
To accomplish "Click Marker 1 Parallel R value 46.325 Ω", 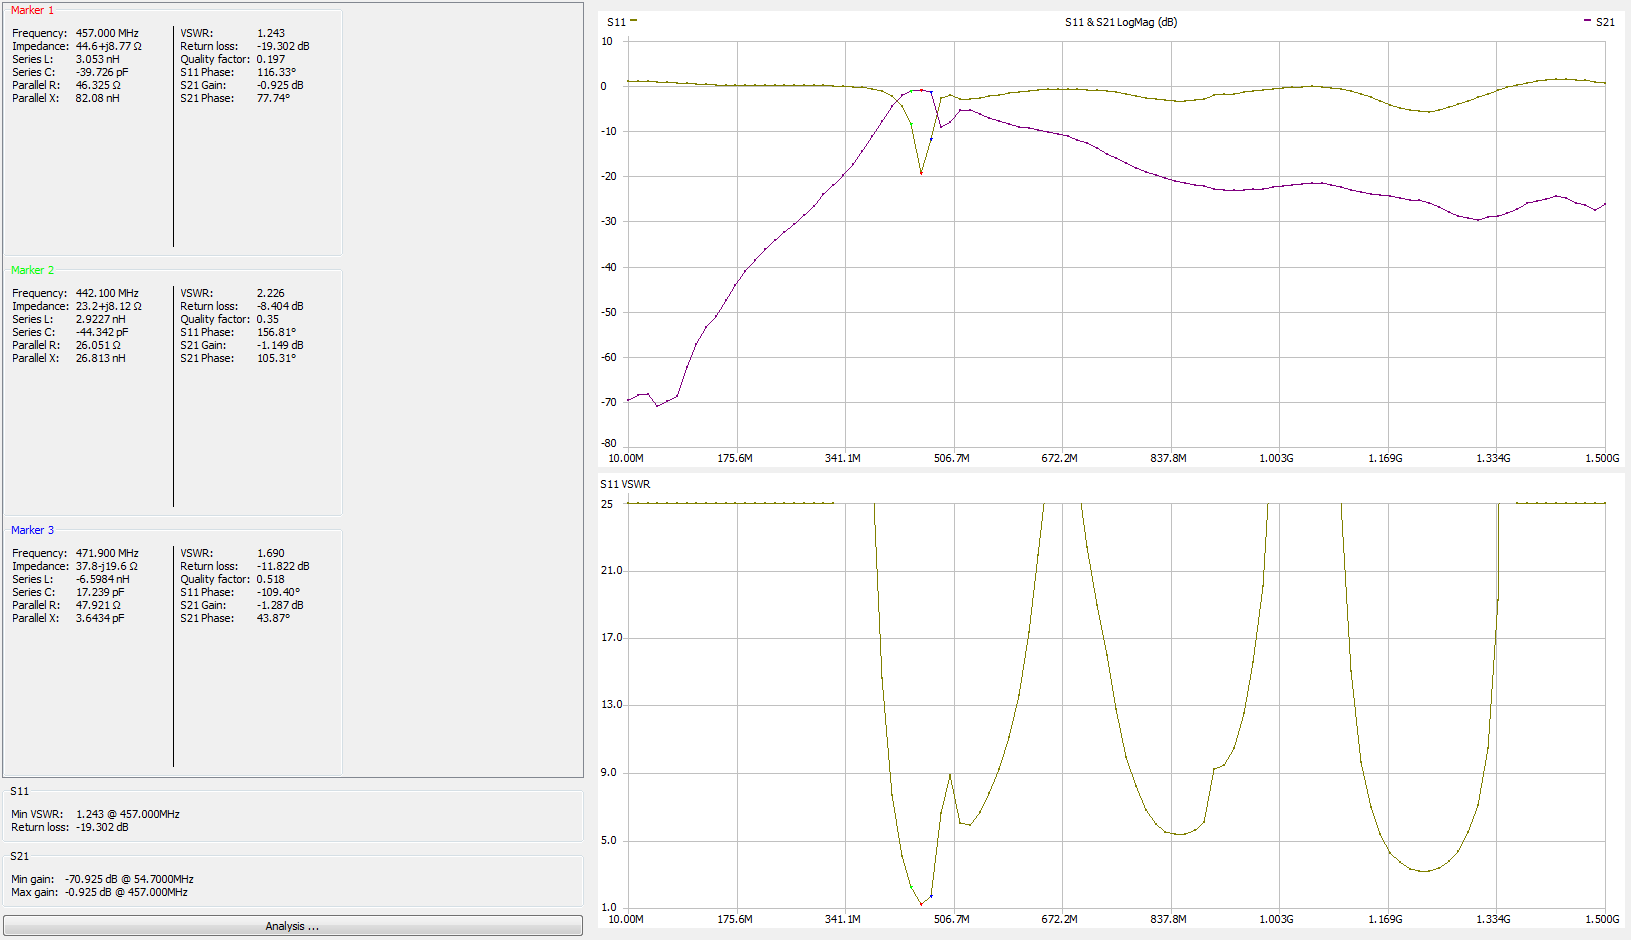I will pos(98,85).
